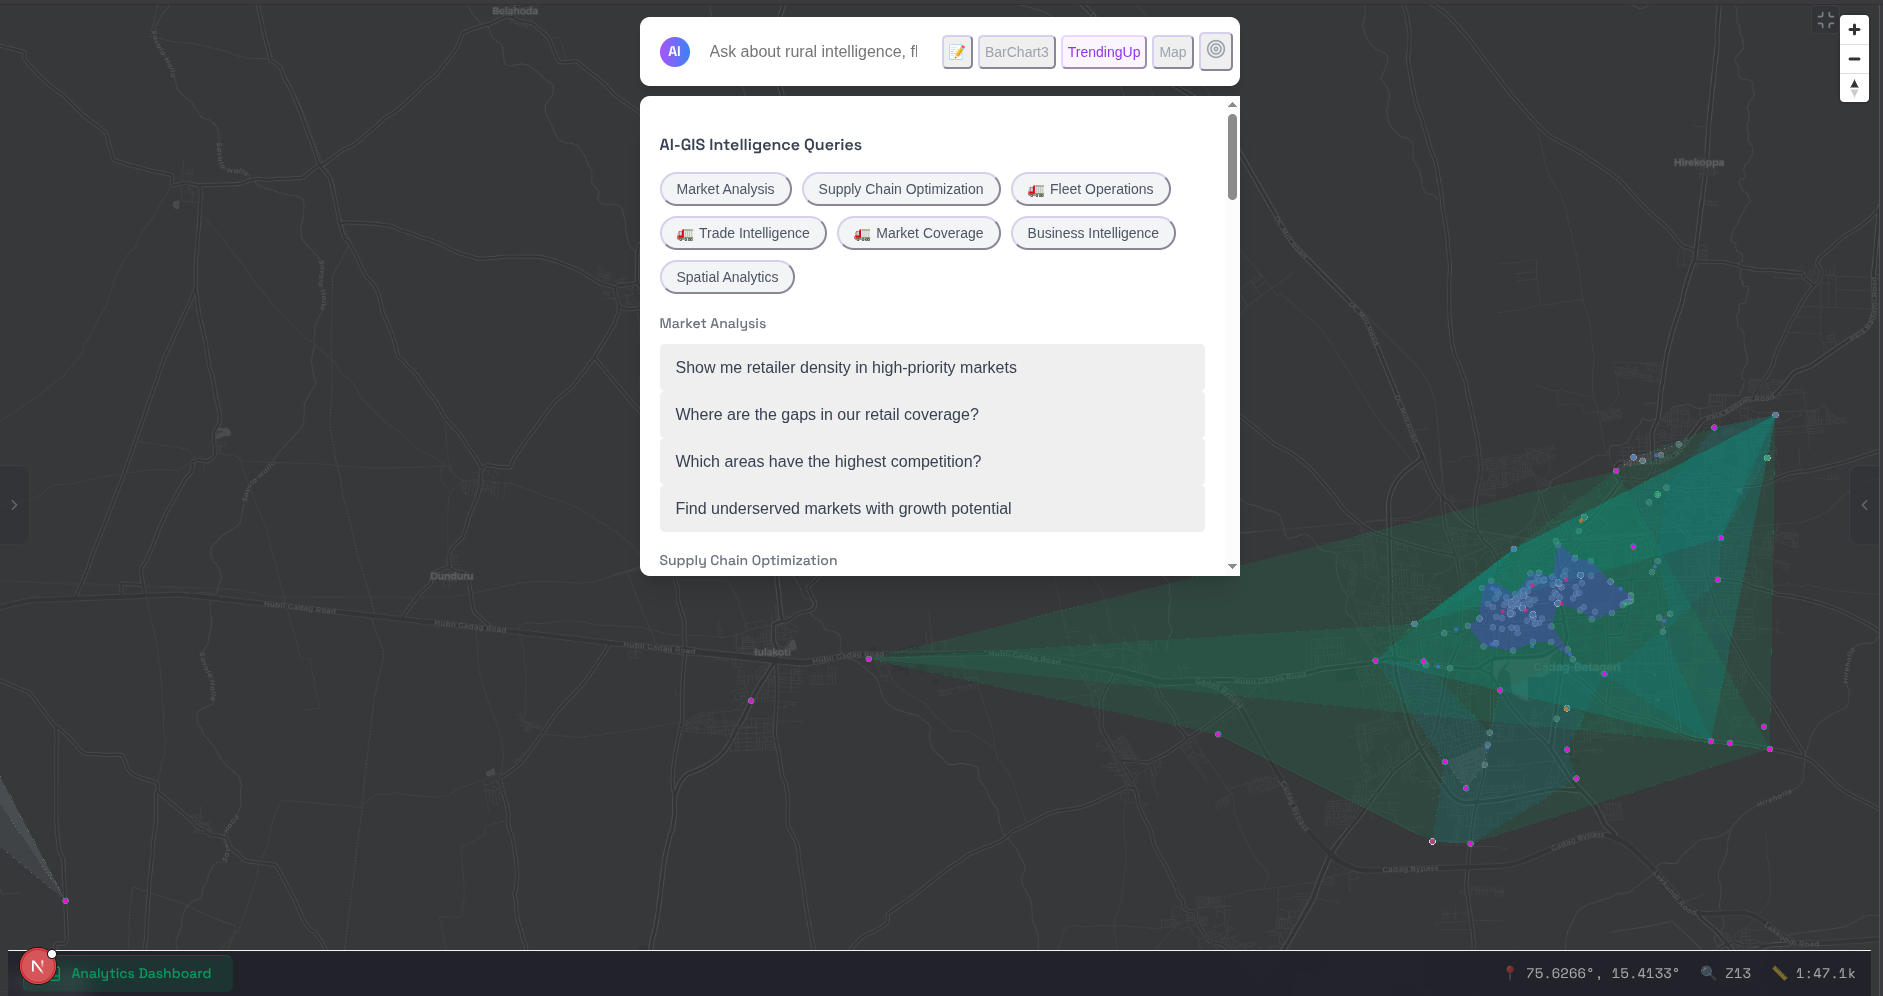Viewport: 1883px width, 996px height.
Task: Click the query panel scrollbar thumb
Action: click(1232, 156)
